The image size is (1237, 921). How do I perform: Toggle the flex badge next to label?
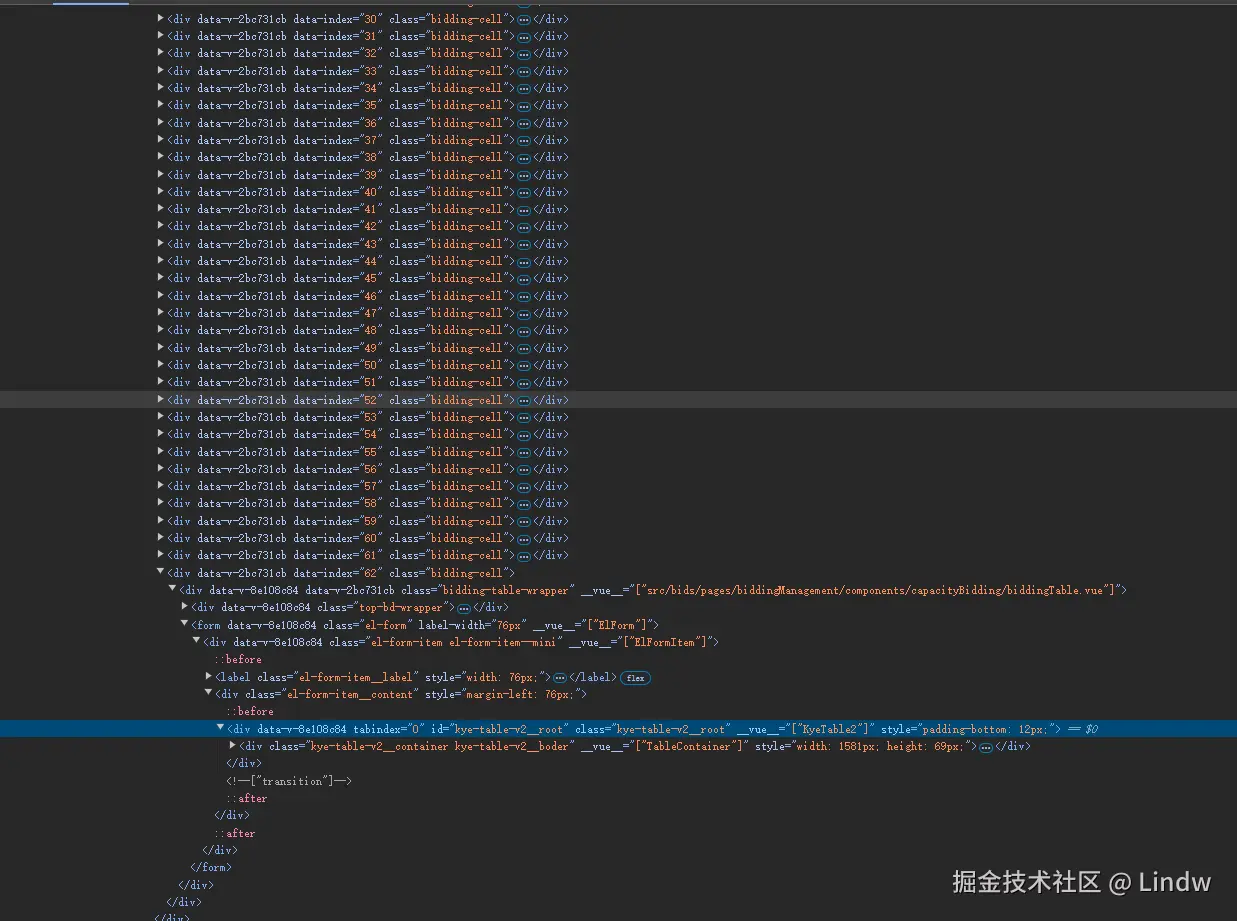(x=635, y=678)
